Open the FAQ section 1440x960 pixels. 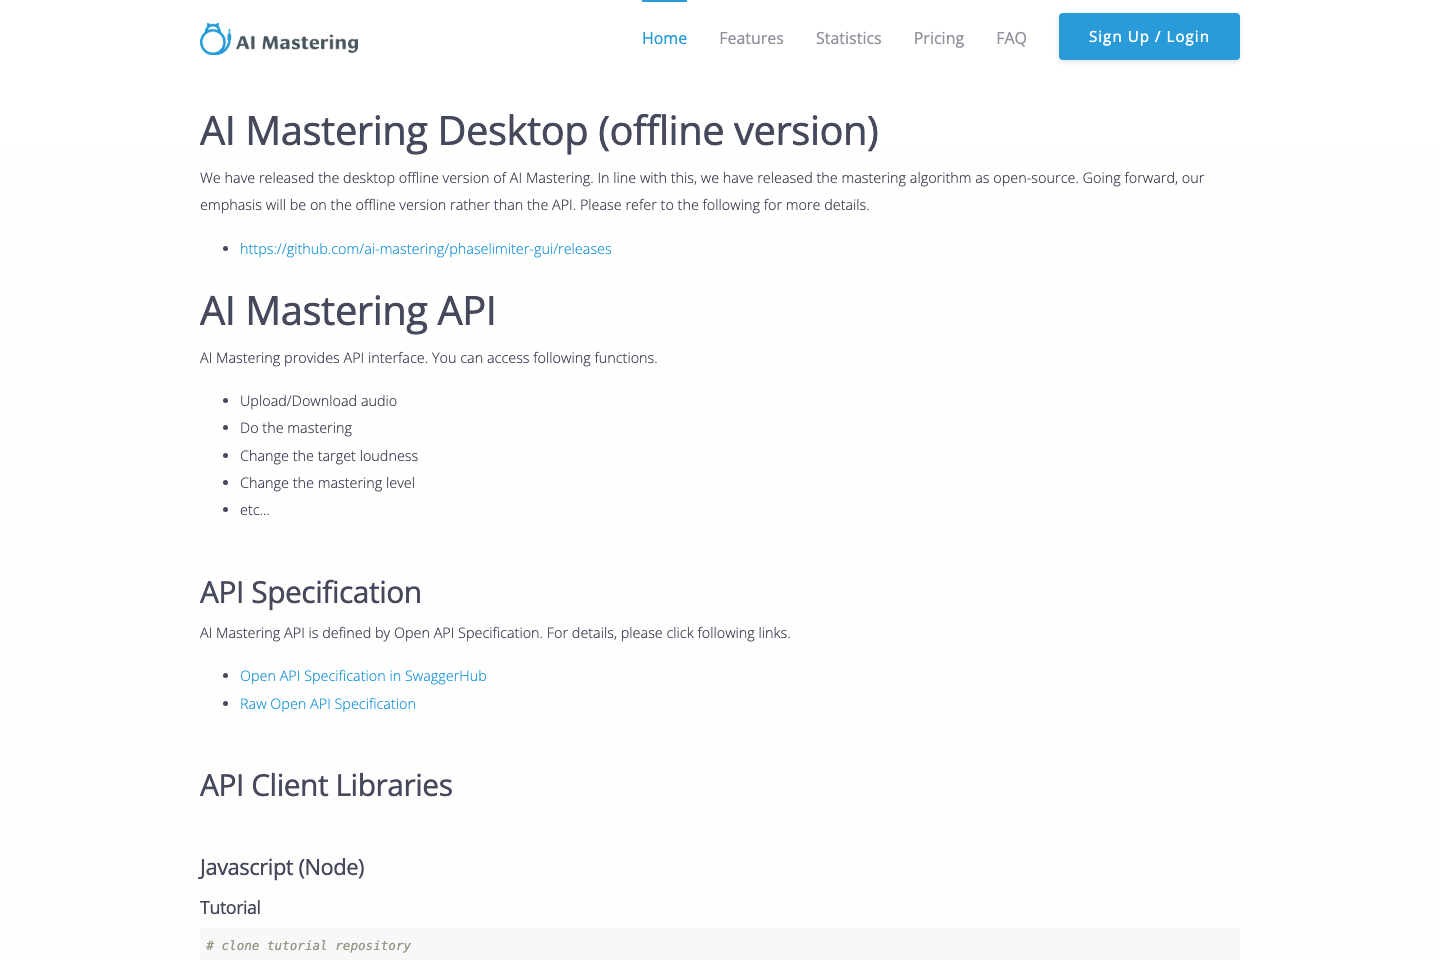pos(1011,38)
